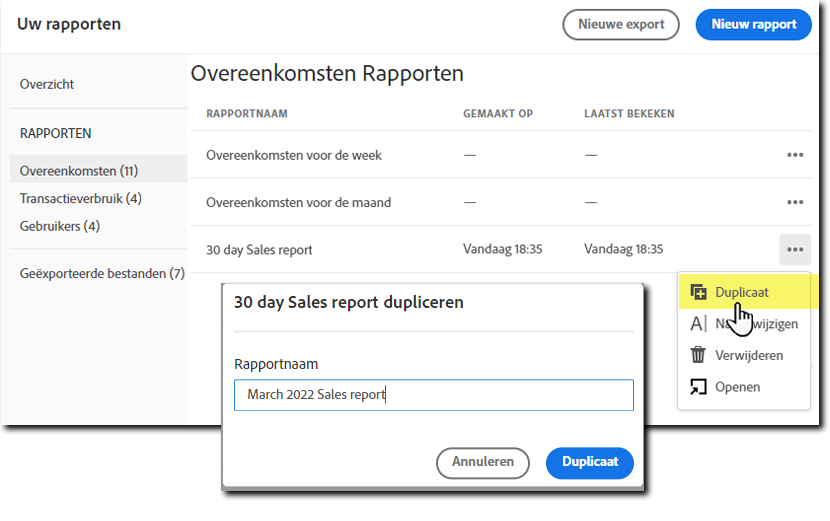The height and width of the screenshot is (521, 830).
Task: Click the RAPPORTEN section label in sidebar
Action: [x=56, y=133]
